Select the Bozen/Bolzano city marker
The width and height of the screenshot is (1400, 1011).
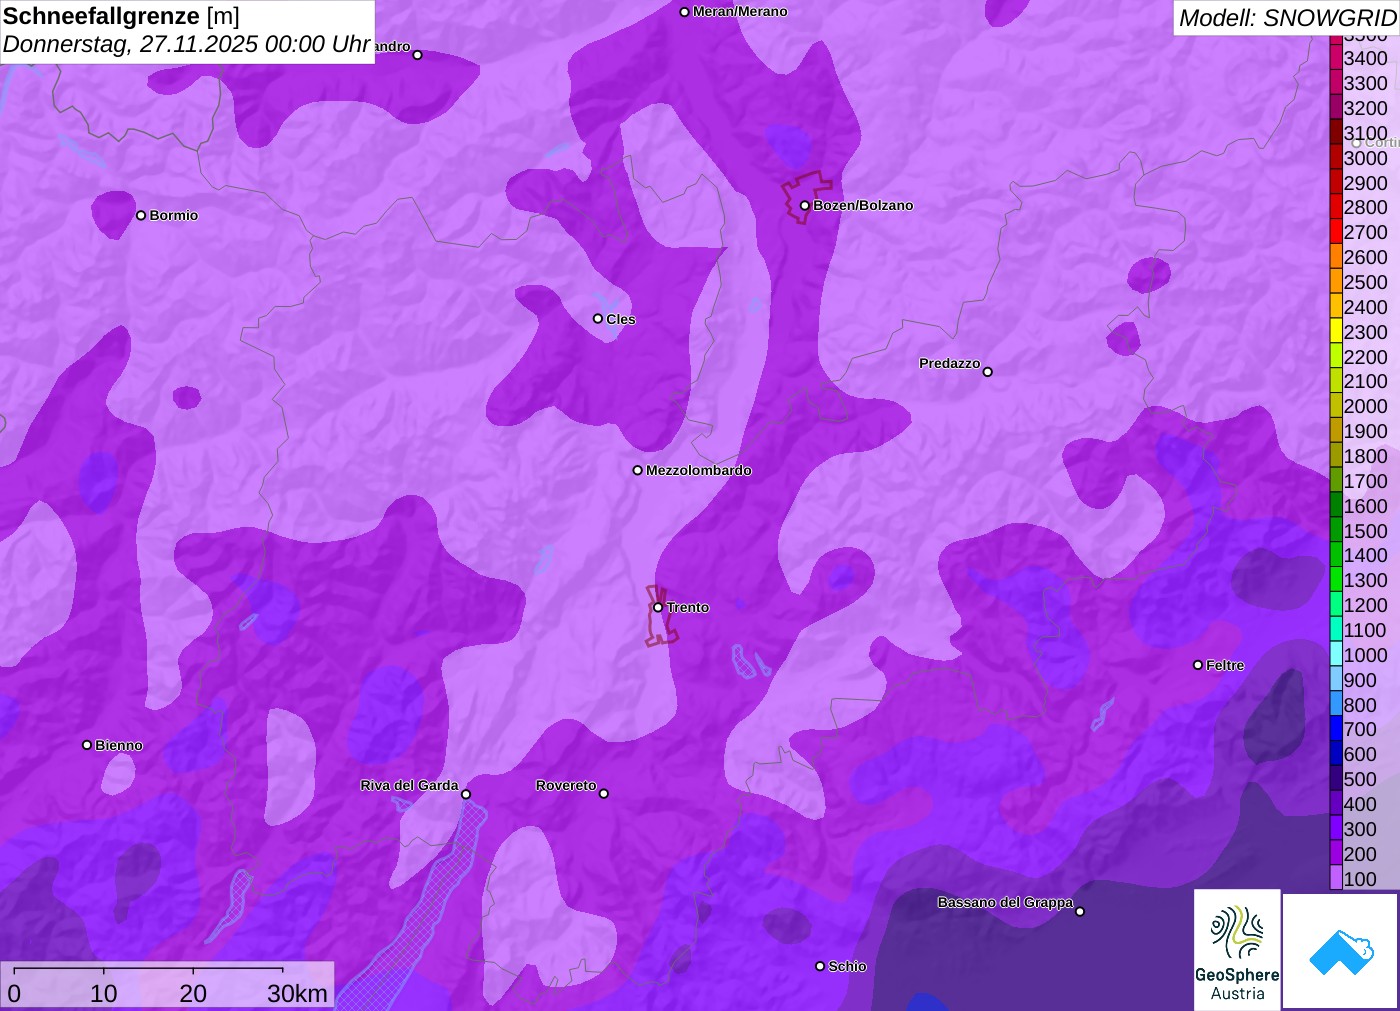tap(804, 206)
